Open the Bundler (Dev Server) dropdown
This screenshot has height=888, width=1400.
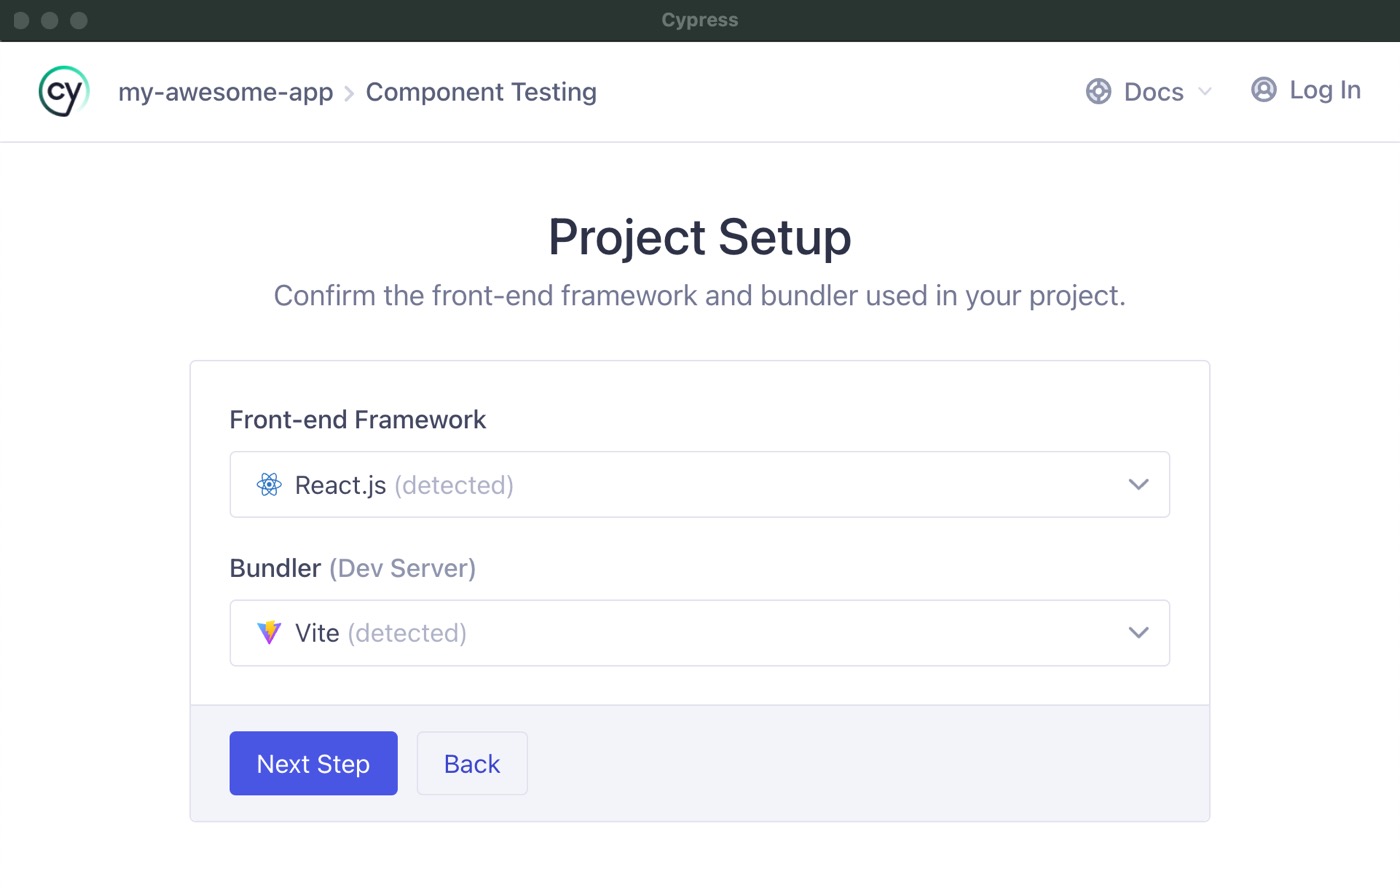tap(700, 632)
